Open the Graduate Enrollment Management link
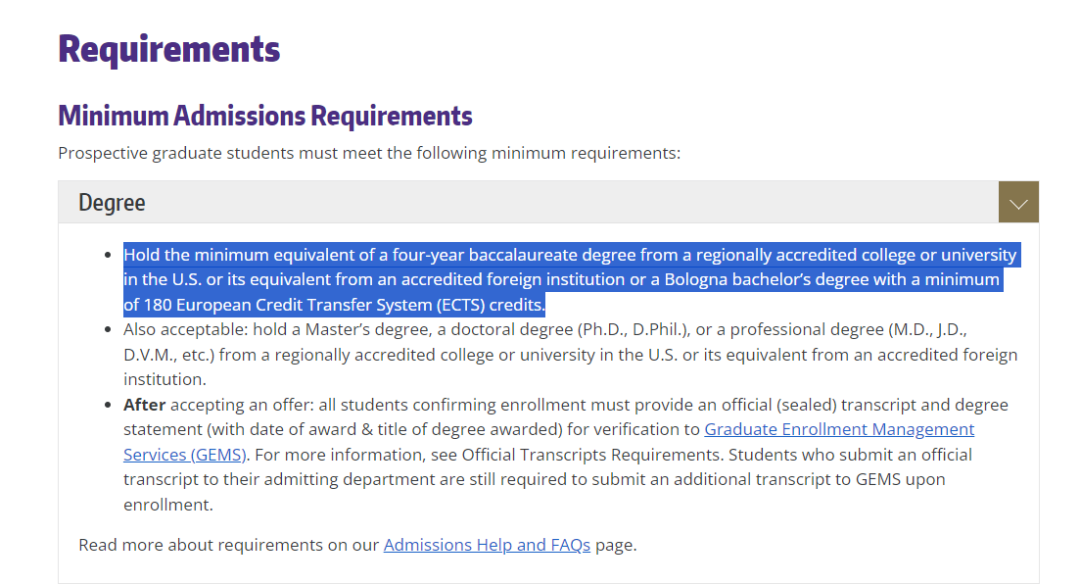1080x584 pixels. pyautogui.click(x=839, y=429)
